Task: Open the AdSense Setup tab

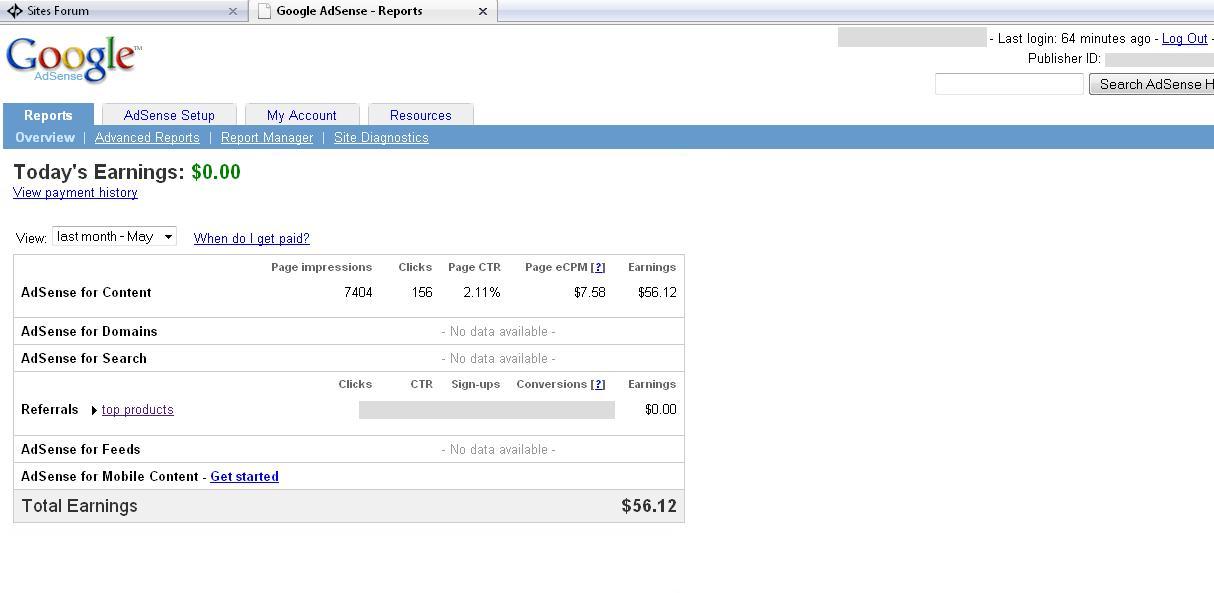Action: point(169,115)
